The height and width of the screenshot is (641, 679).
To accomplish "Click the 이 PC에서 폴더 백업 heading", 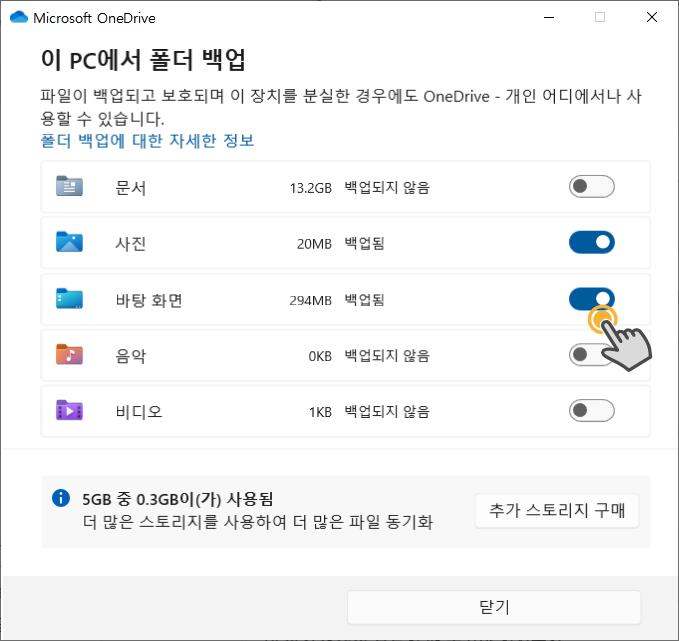I will point(143,59).
